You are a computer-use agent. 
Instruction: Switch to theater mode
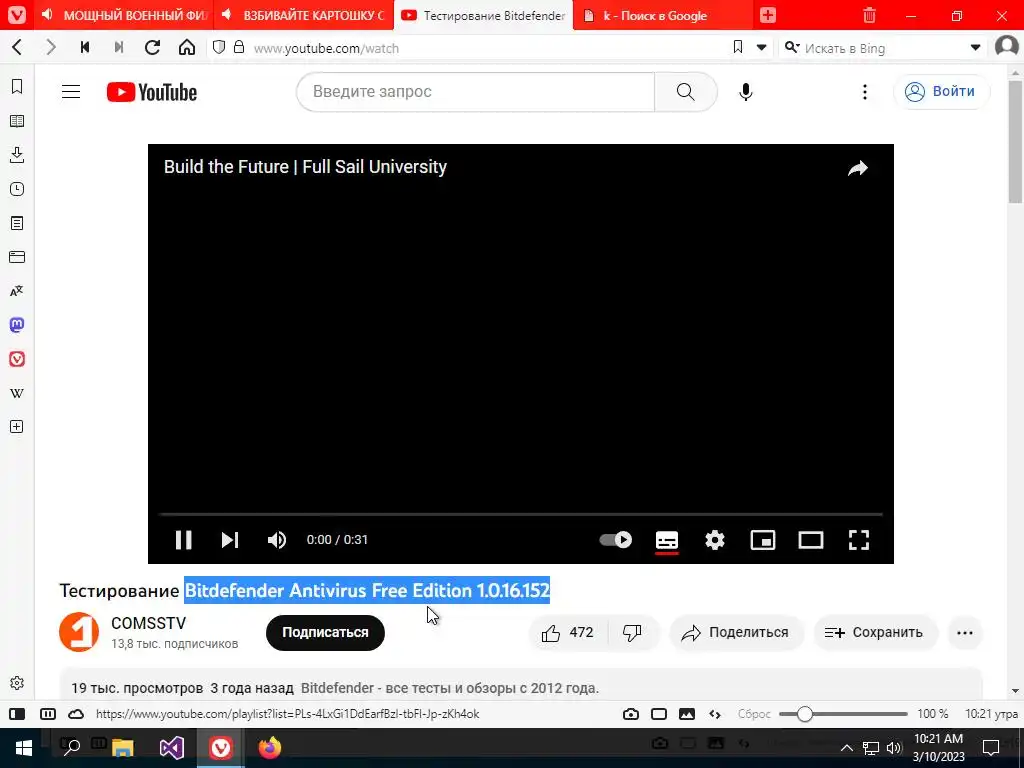(810, 540)
